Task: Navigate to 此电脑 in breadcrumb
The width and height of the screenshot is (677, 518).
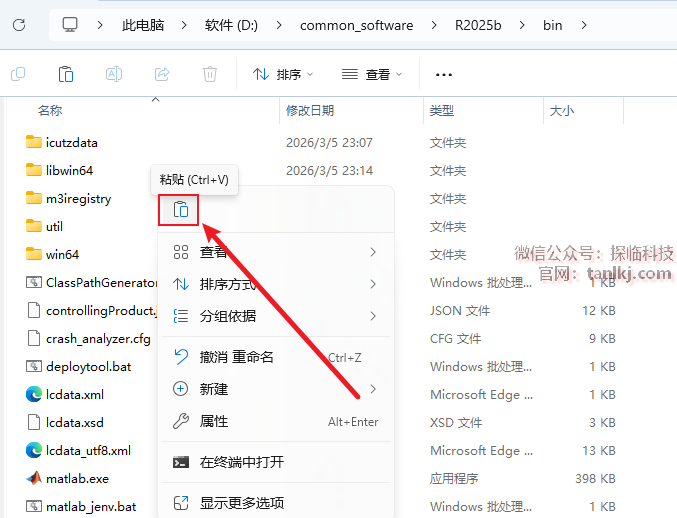Action: pos(142,25)
